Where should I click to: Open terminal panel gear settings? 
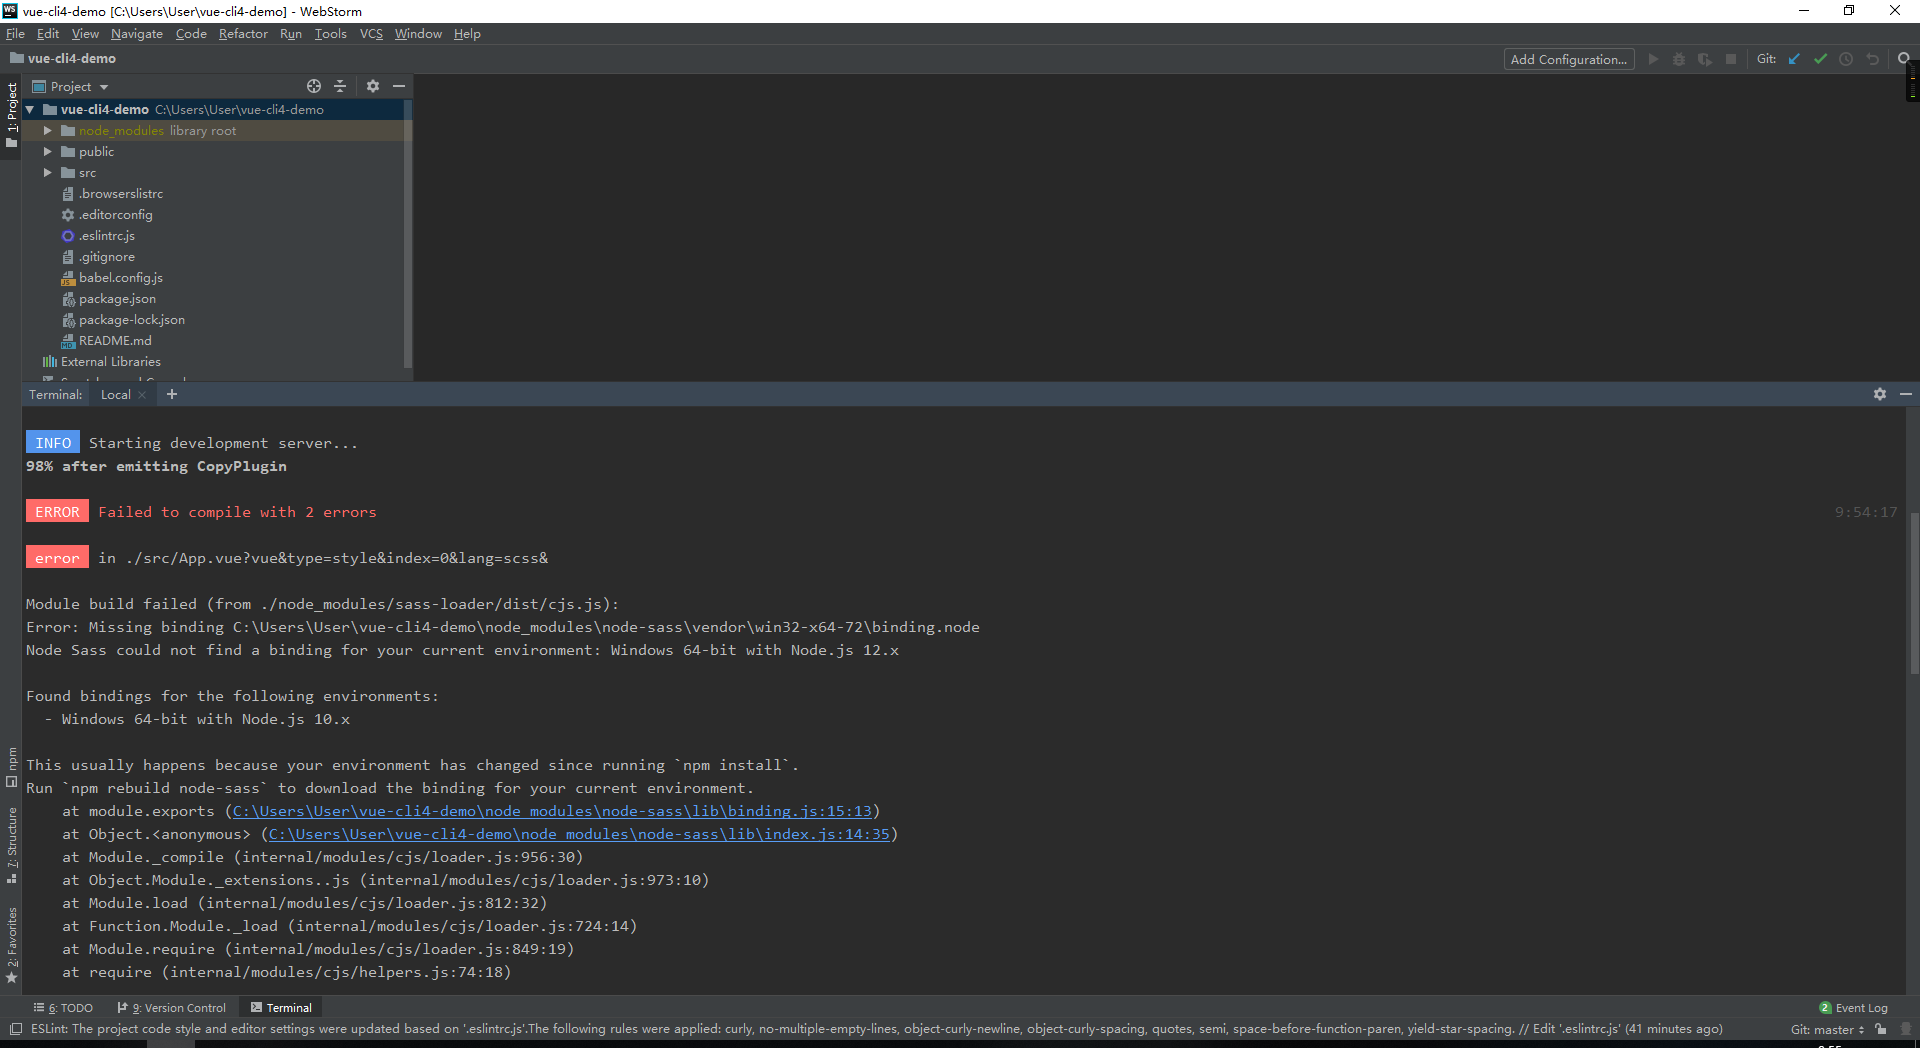[1880, 394]
